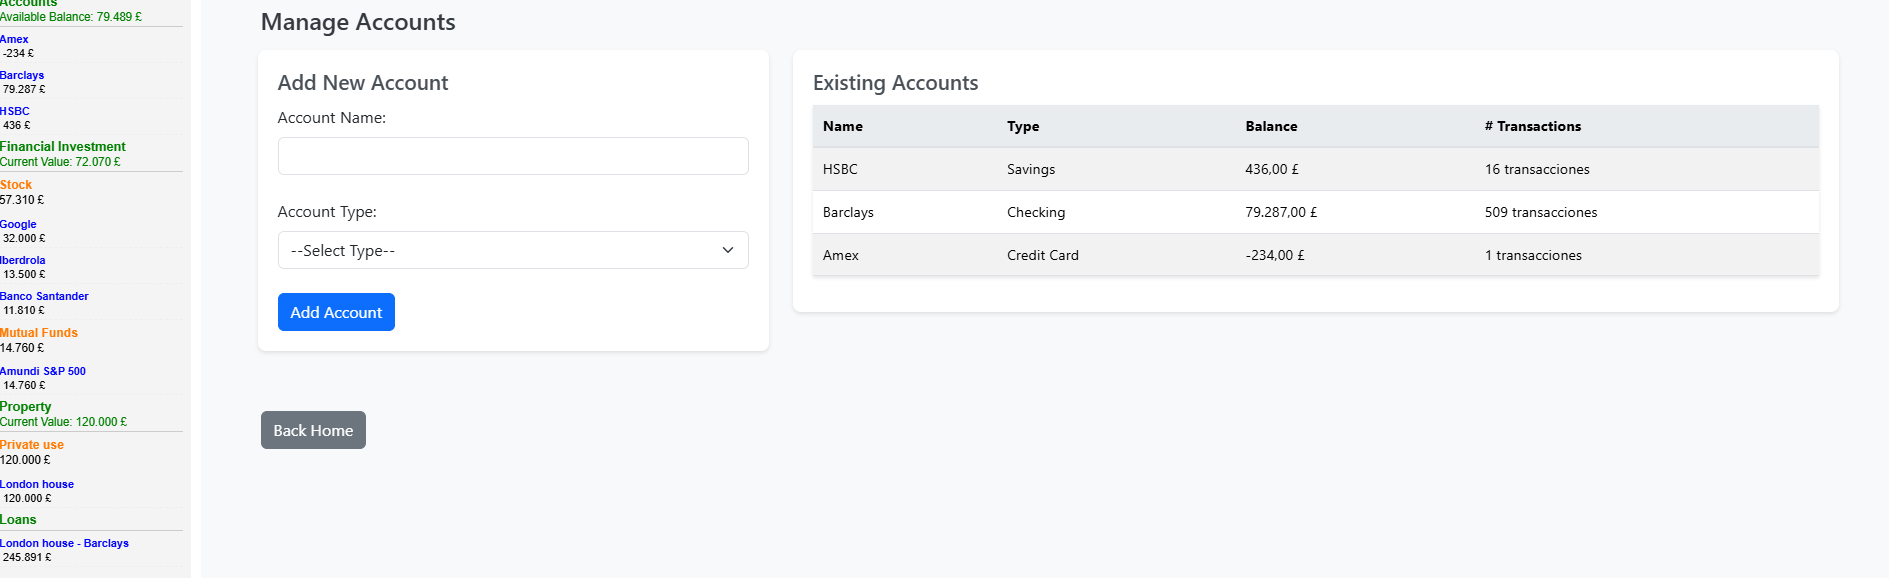Click the Available Balance 79.489 £ text

point(71,17)
